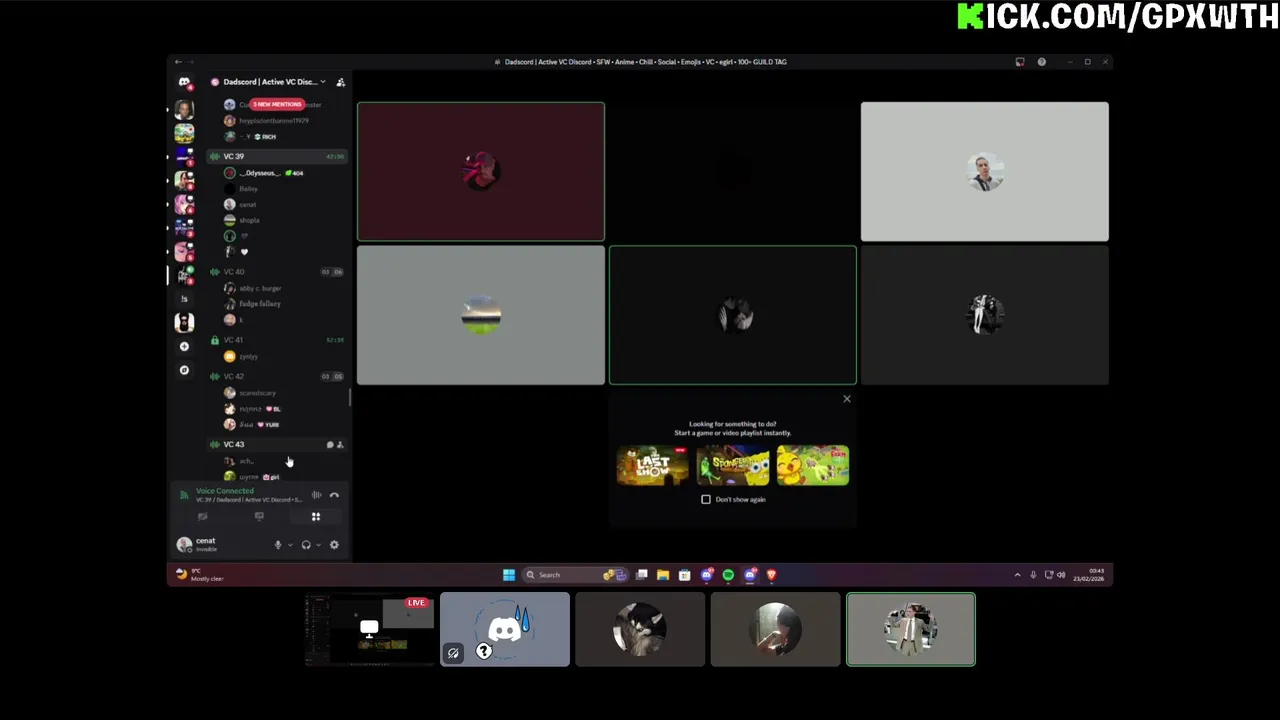This screenshot has height=720, width=1280.
Task: Open Discord help icon in title bar
Action: coord(1042,62)
